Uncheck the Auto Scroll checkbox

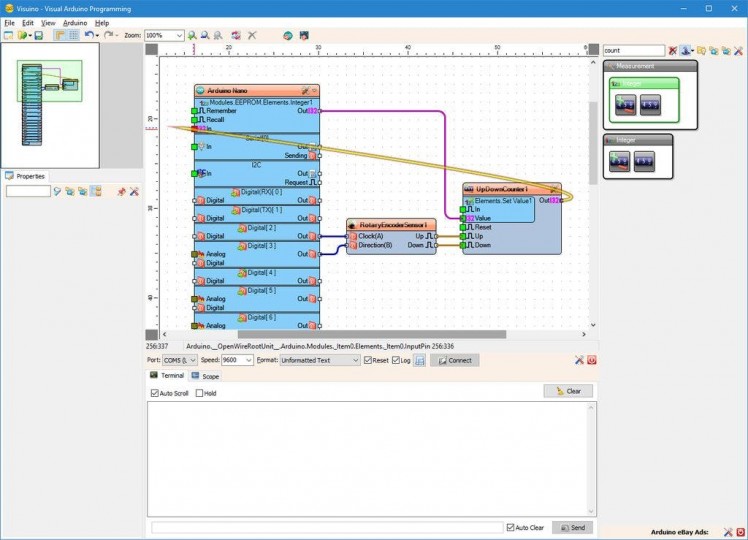tap(153, 393)
